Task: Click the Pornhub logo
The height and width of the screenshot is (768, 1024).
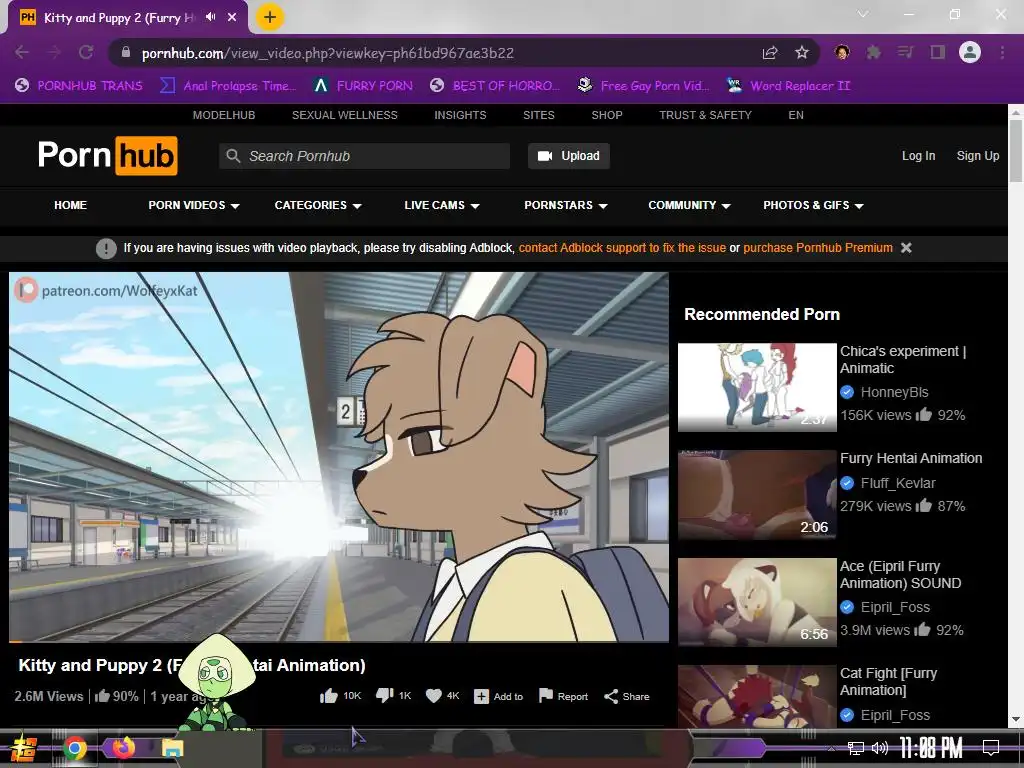Action: [x=107, y=155]
